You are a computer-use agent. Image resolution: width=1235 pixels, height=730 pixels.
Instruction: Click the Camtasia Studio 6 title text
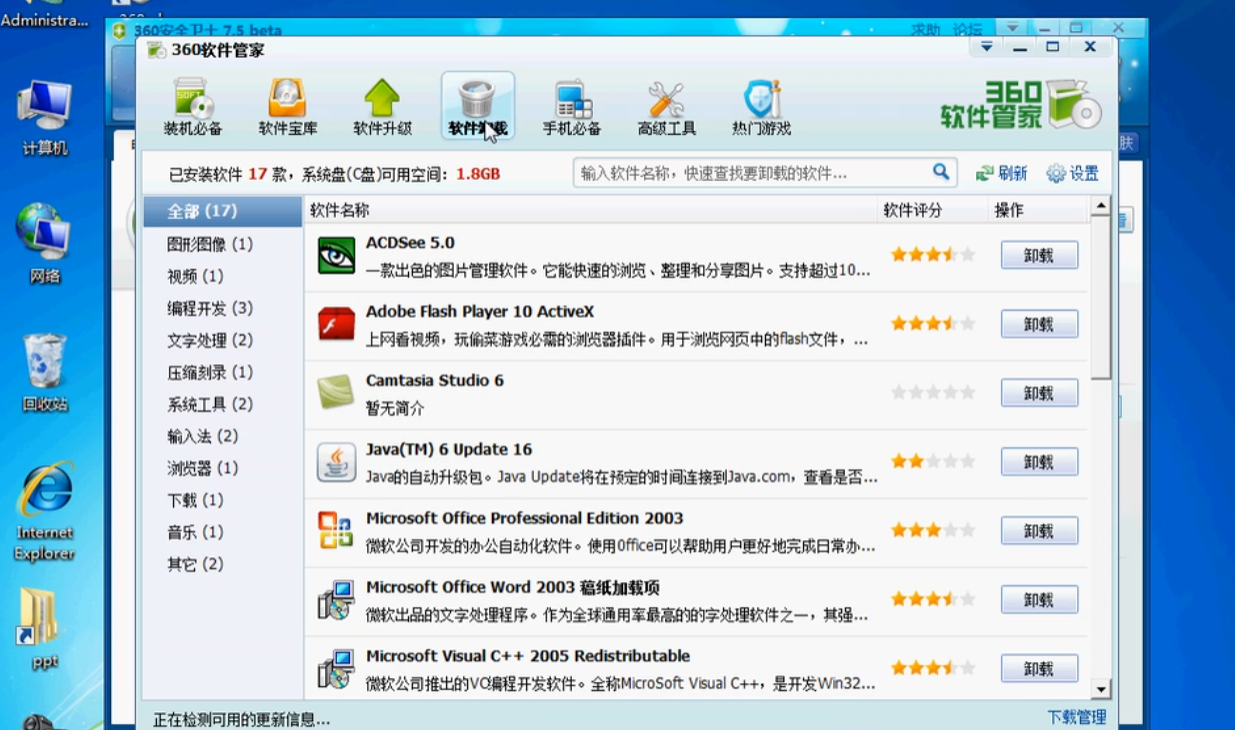tap(435, 380)
